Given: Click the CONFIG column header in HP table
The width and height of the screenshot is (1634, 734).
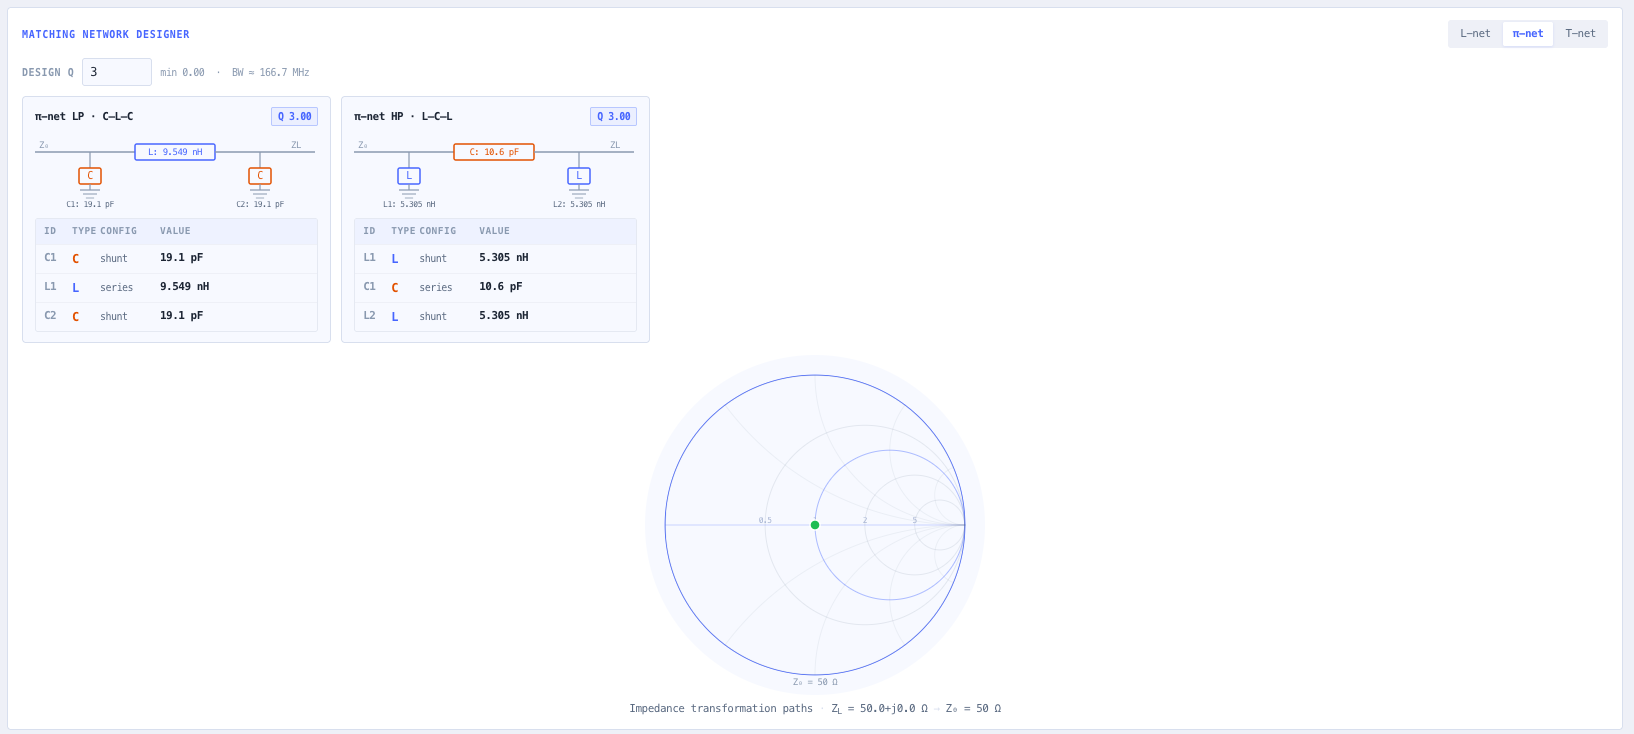Looking at the screenshot, I should point(438,231).
